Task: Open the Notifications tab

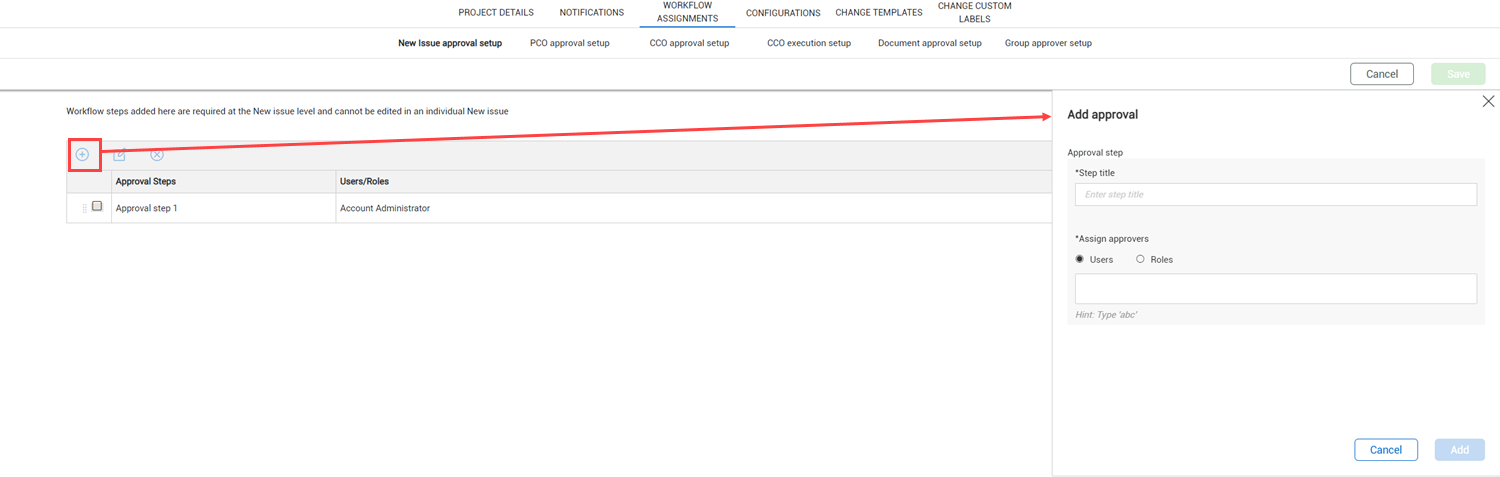Action: [x=592, y=13]
